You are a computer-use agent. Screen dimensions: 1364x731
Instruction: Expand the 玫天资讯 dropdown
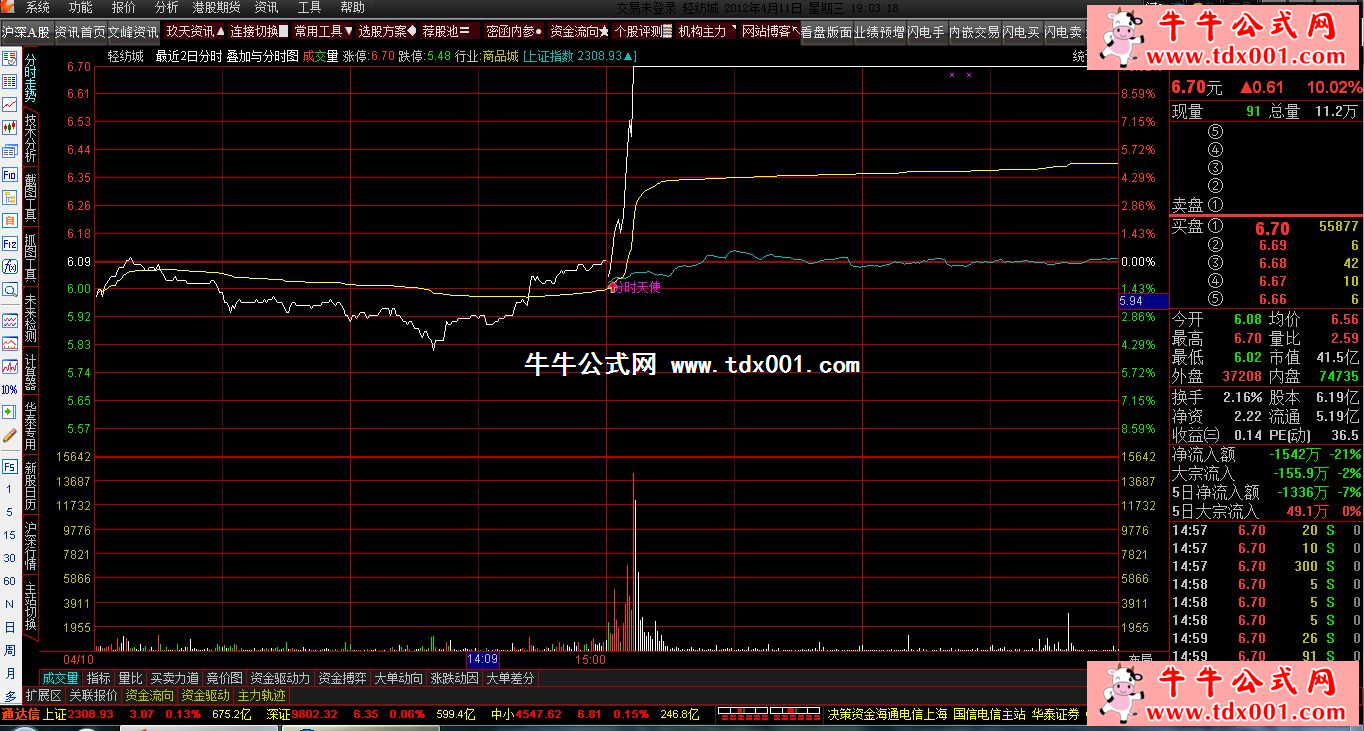pos(195,32)
